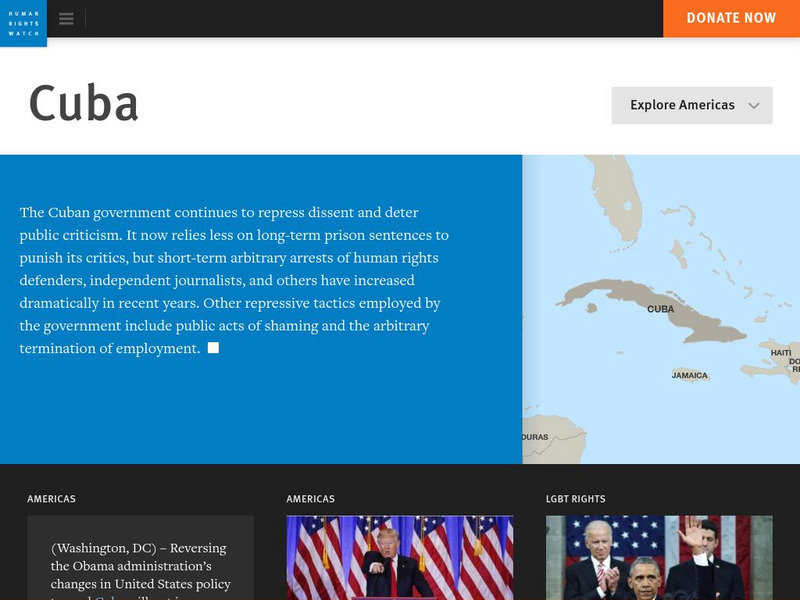This screenshot has width=800, height=600.
Task: Click the DONATE NOW button
Action: (731, 17)
